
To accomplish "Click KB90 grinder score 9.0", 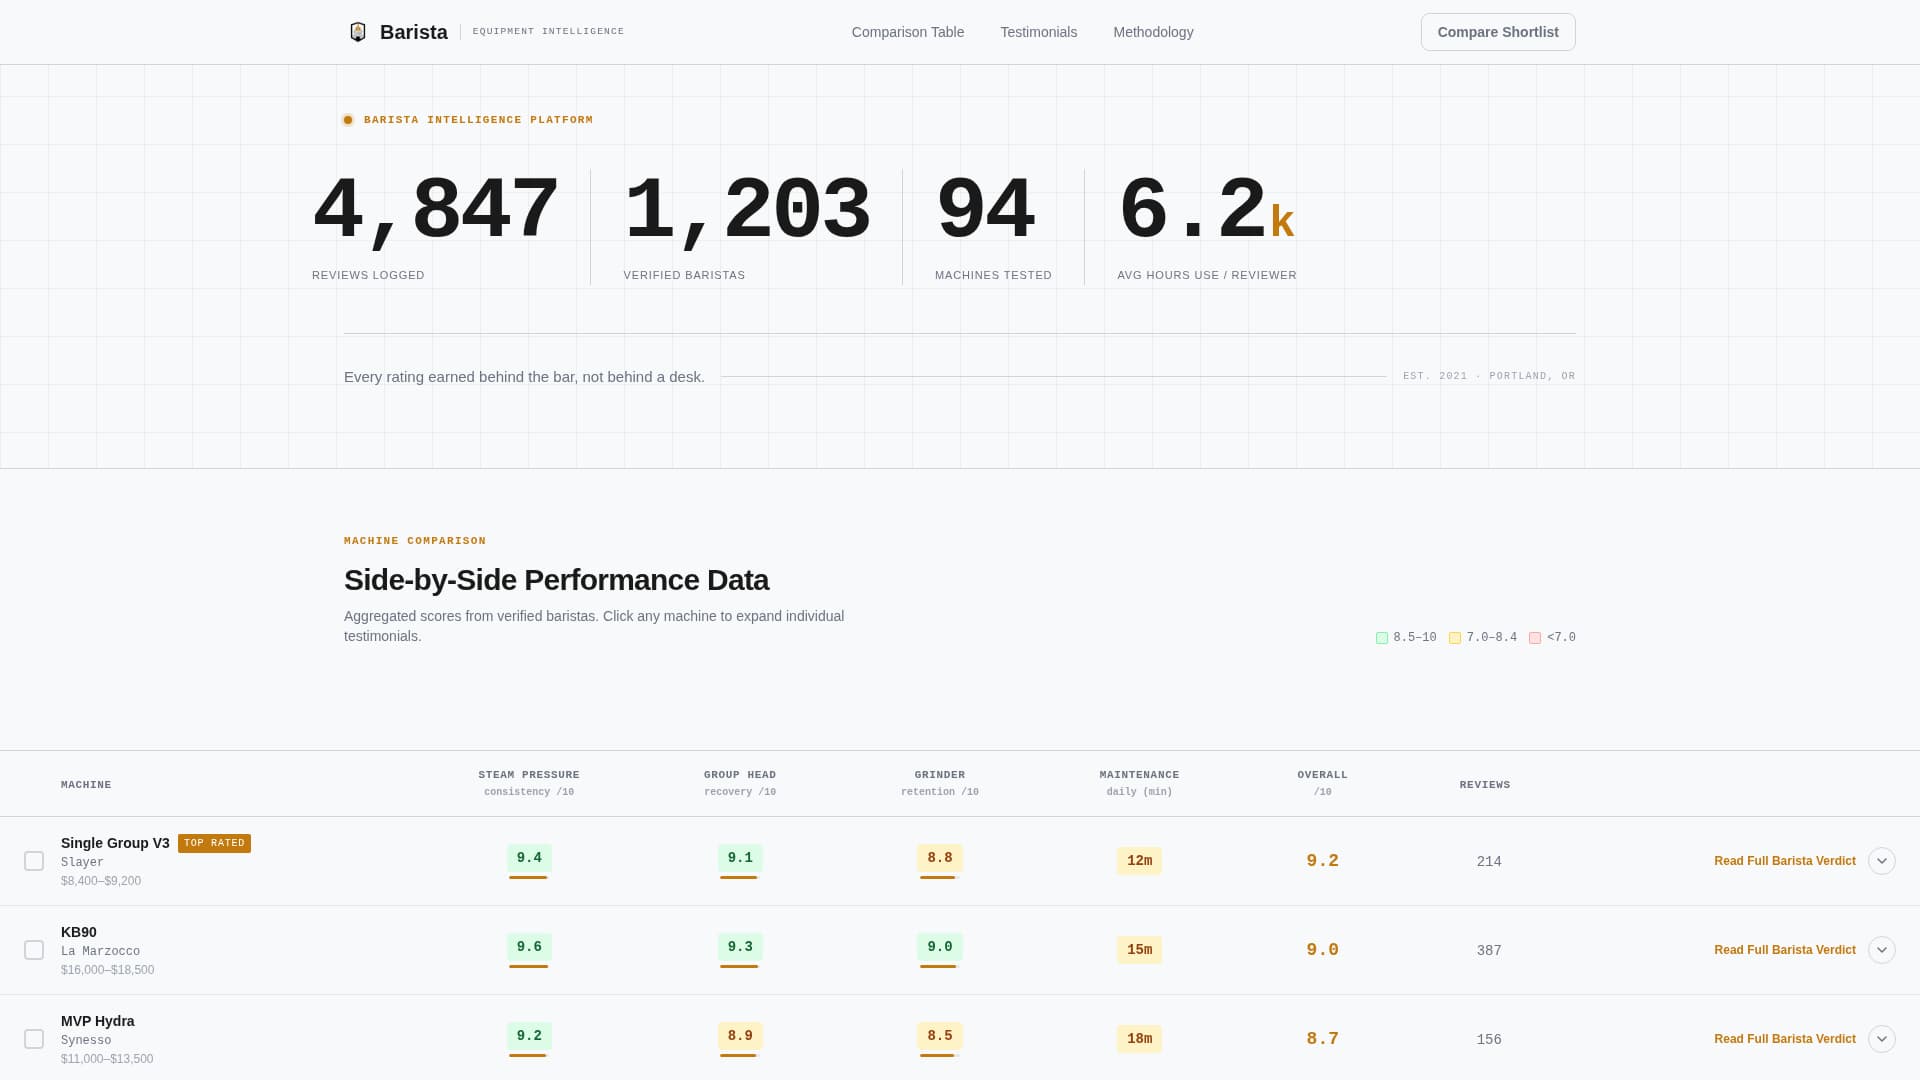I will (940, 947).
